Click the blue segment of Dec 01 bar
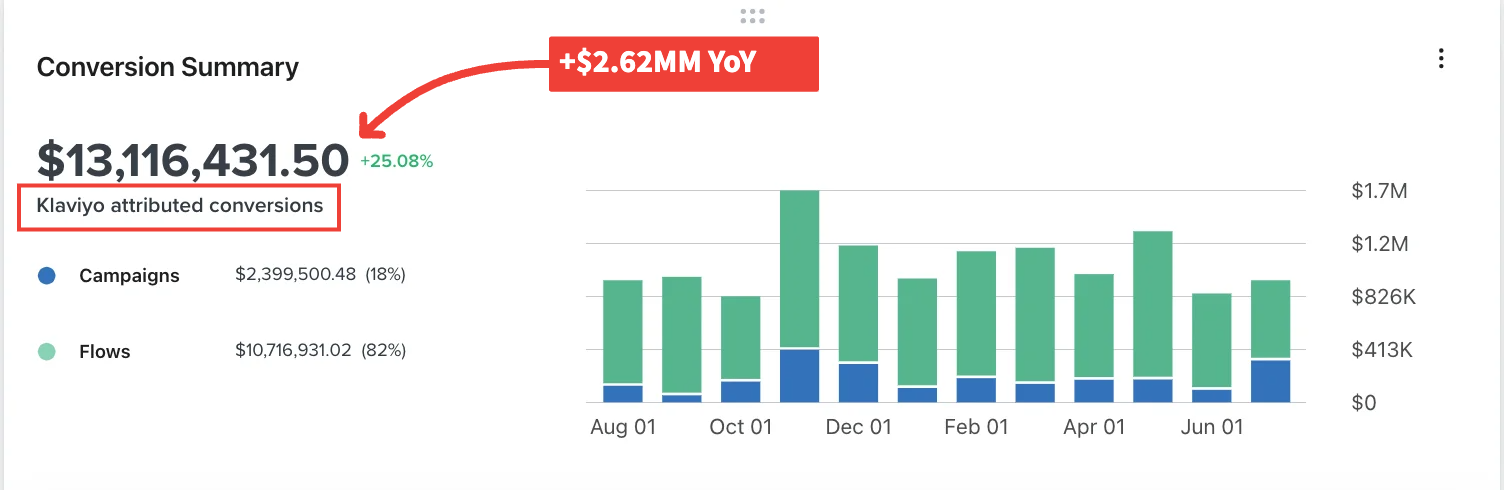 [858, 383]
